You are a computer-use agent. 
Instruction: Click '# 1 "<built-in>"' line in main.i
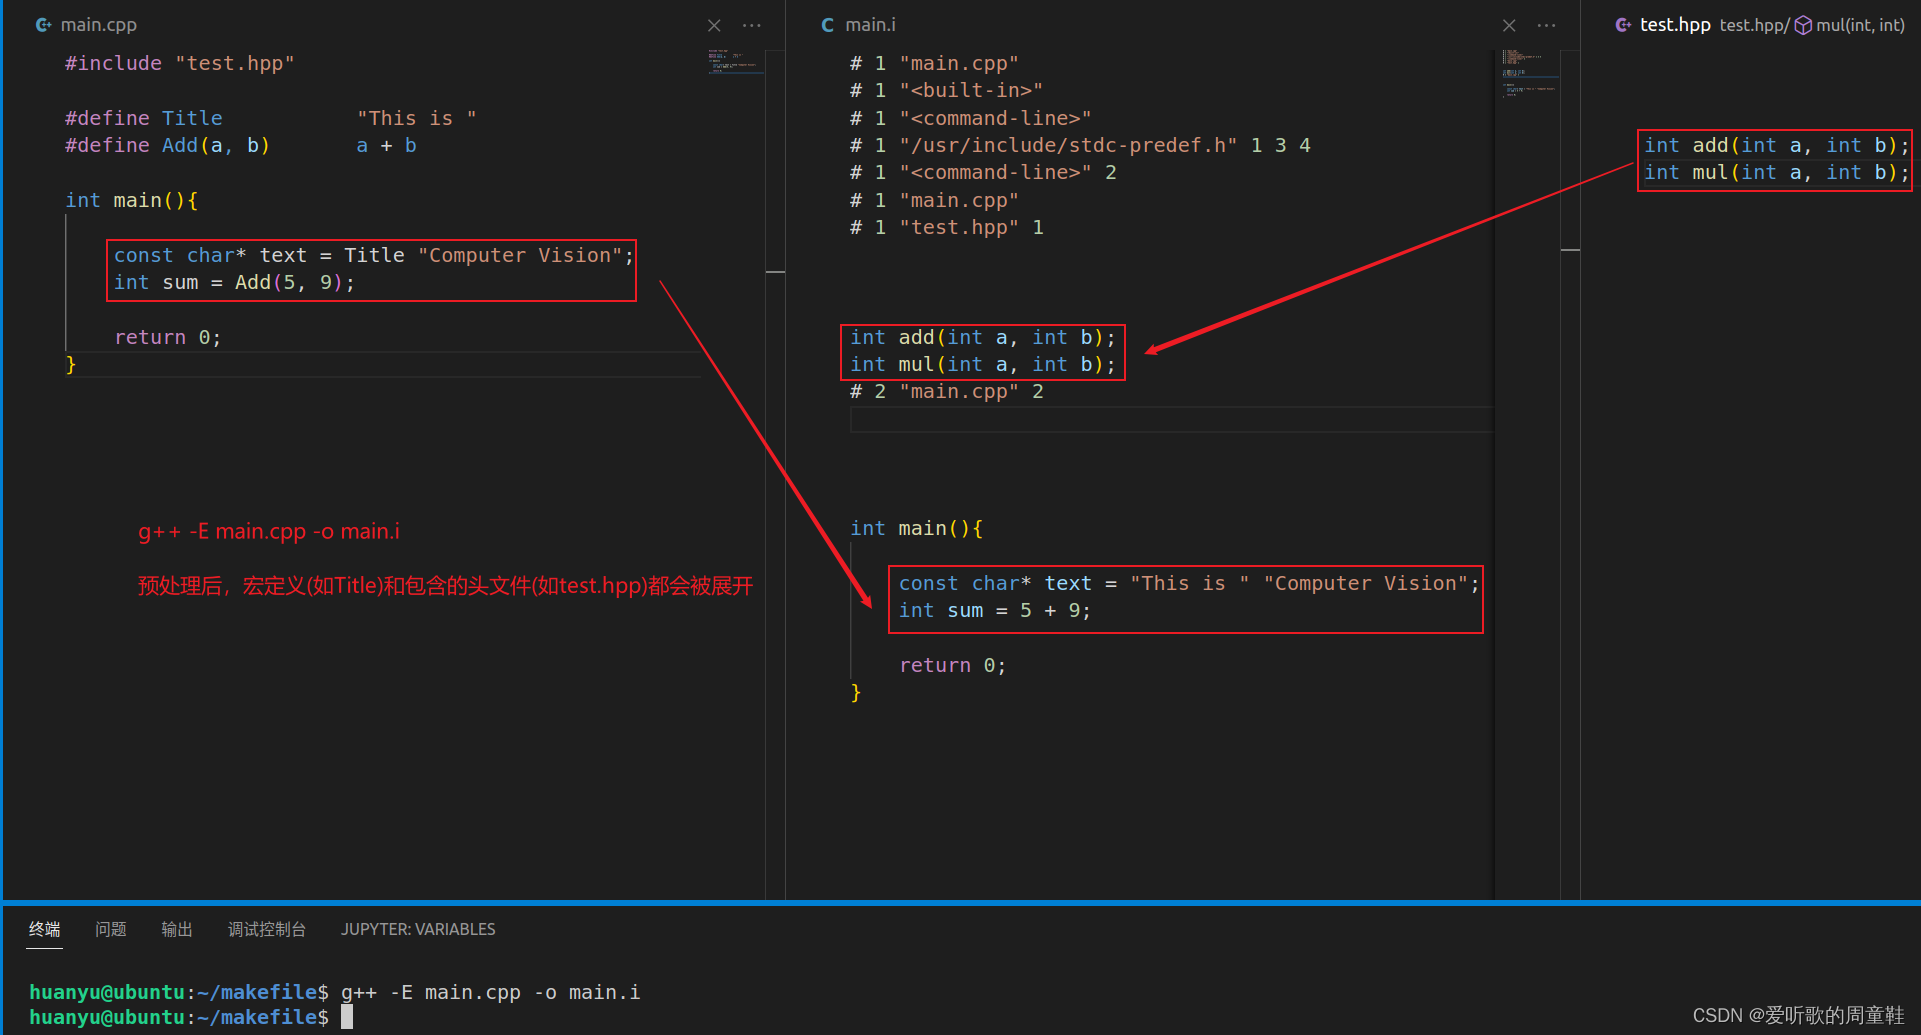click(947, 90)
